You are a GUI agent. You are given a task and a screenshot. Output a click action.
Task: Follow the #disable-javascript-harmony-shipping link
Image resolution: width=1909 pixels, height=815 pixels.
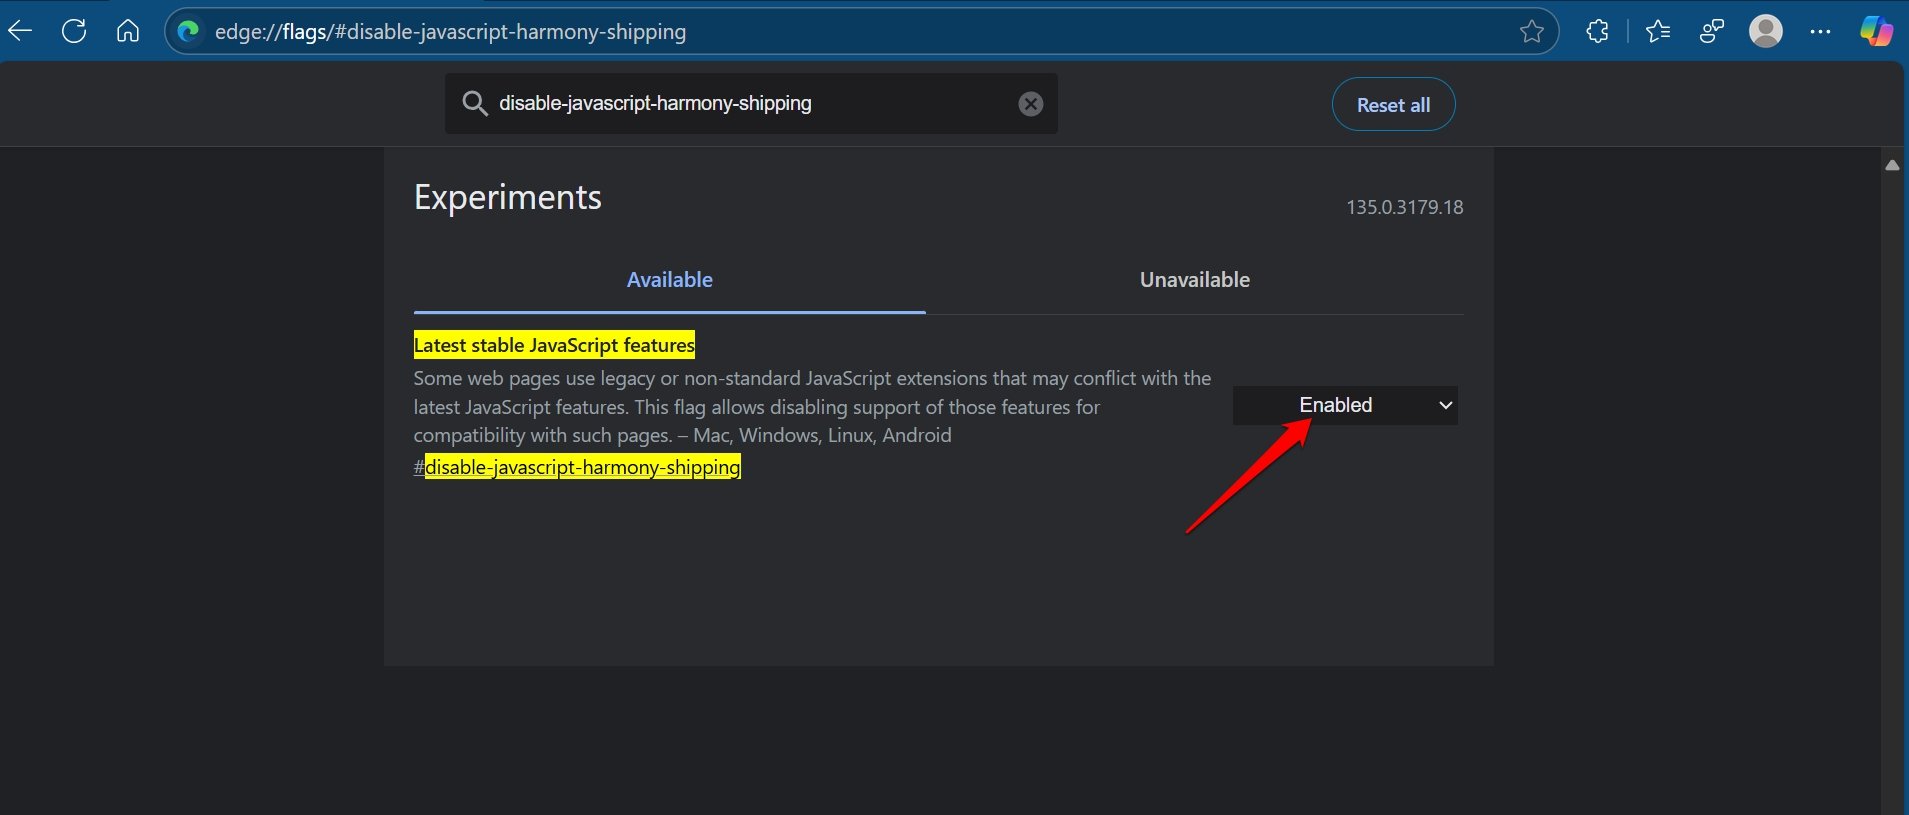(577, 467)
